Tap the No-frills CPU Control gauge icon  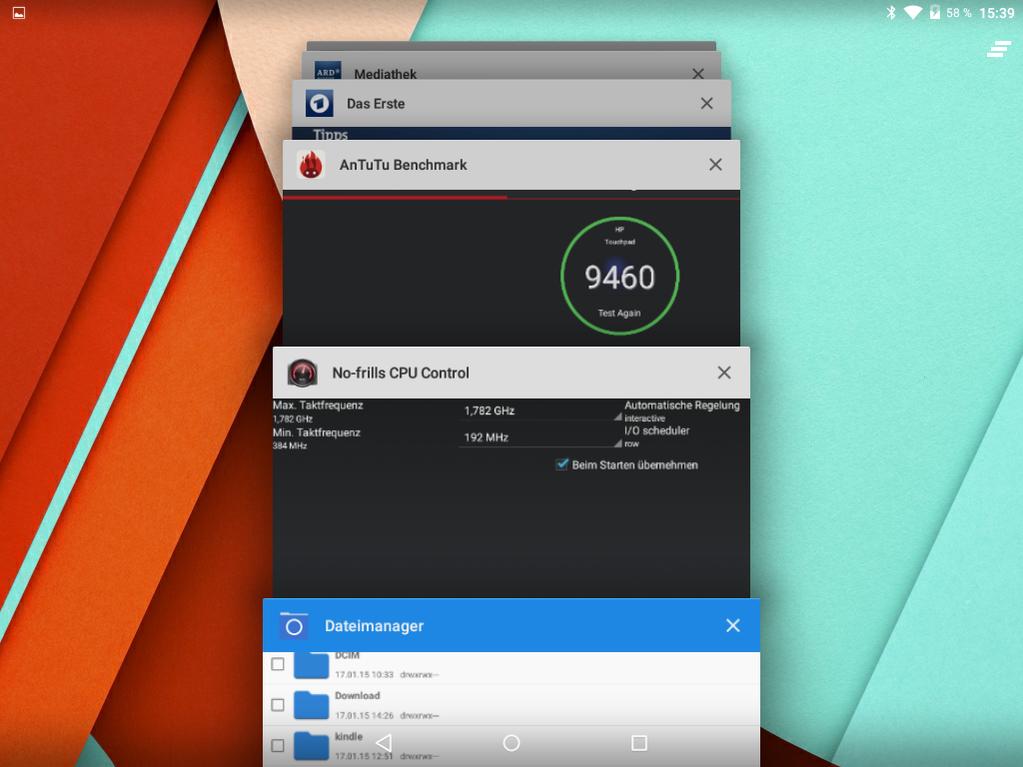(302, 373)
